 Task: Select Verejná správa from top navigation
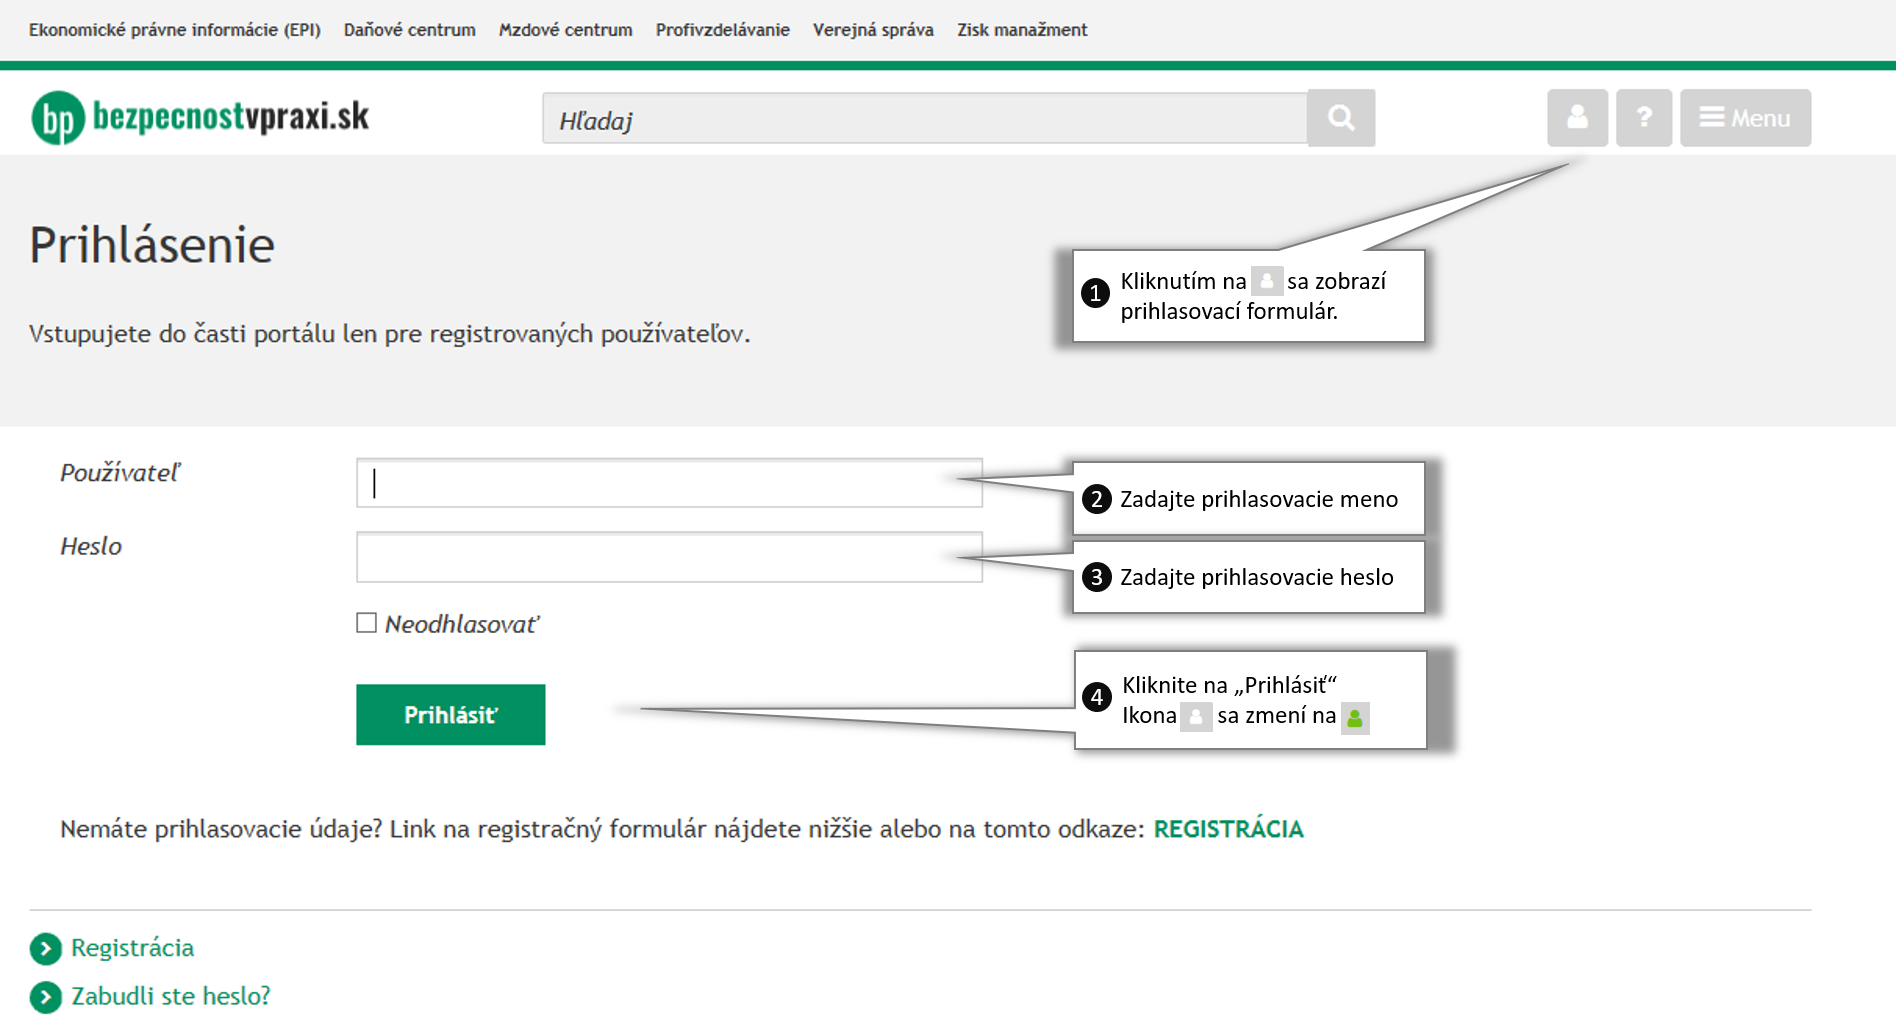(x=873, y=30)
